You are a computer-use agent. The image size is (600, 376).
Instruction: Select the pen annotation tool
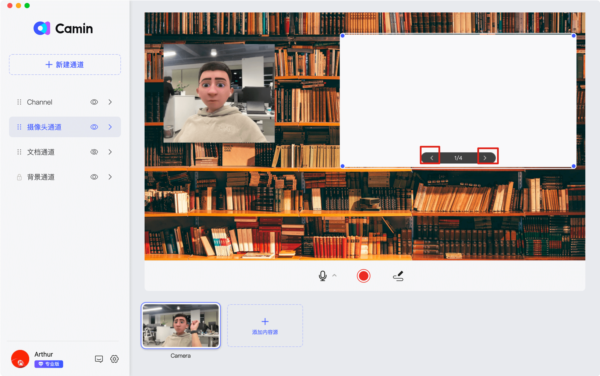[x=398, y=276]
